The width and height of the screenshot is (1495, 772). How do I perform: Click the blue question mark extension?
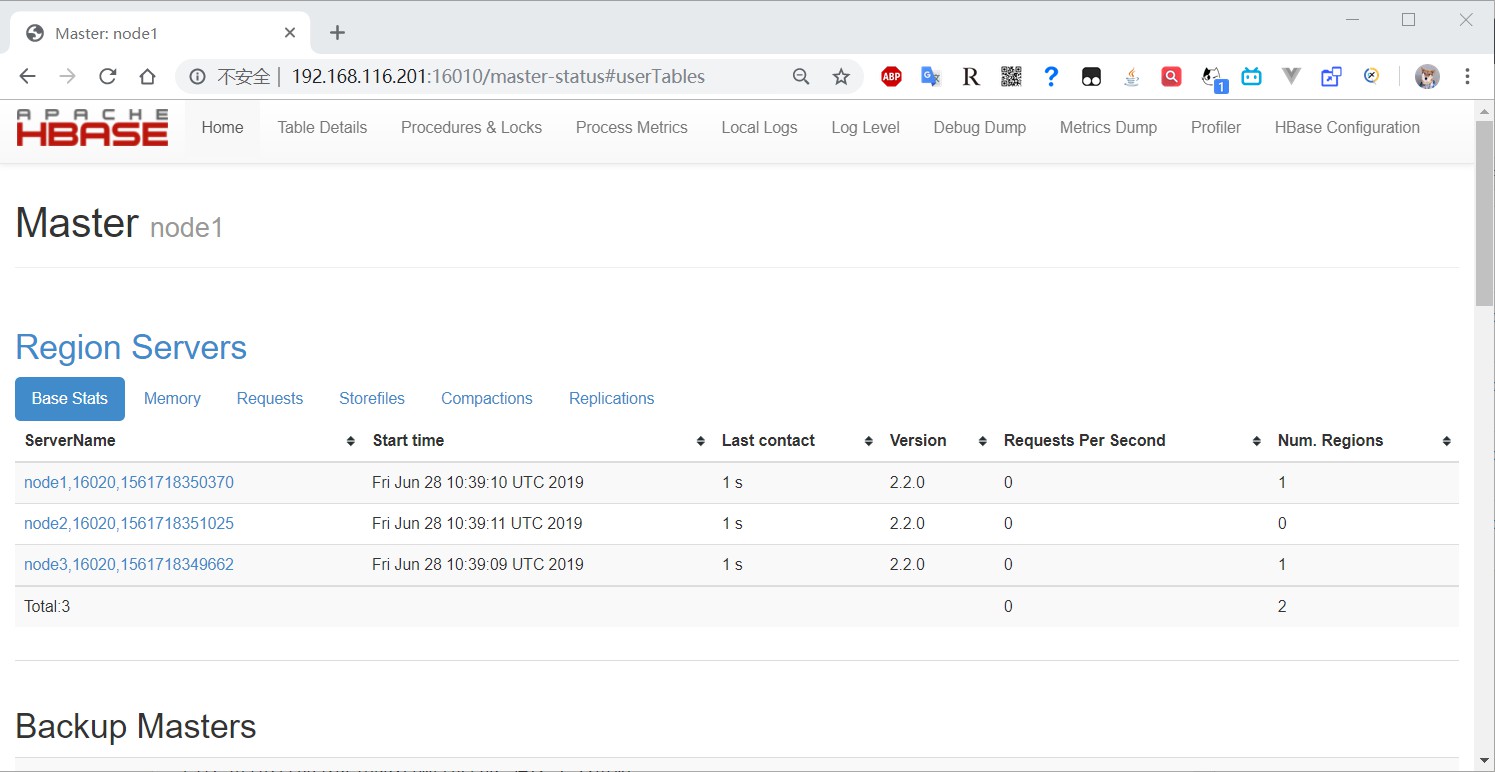tap(1051, 77)
